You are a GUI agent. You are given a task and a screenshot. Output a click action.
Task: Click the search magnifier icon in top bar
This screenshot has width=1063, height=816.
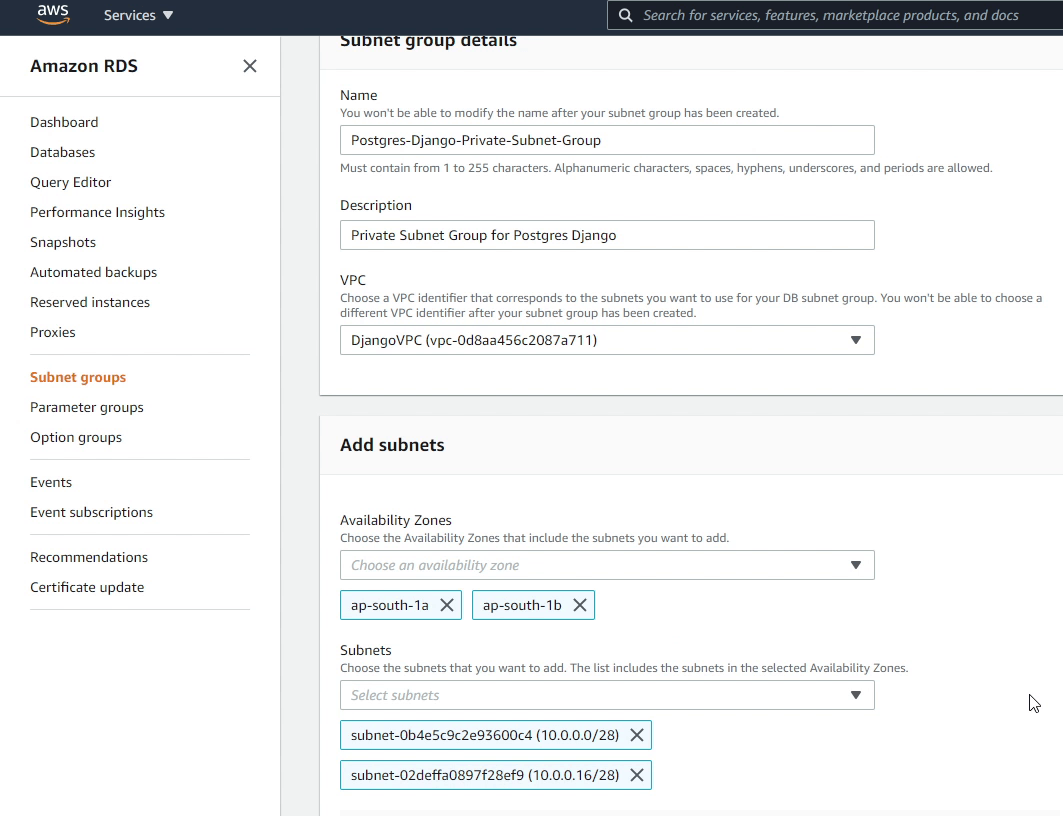pos(626,15)
